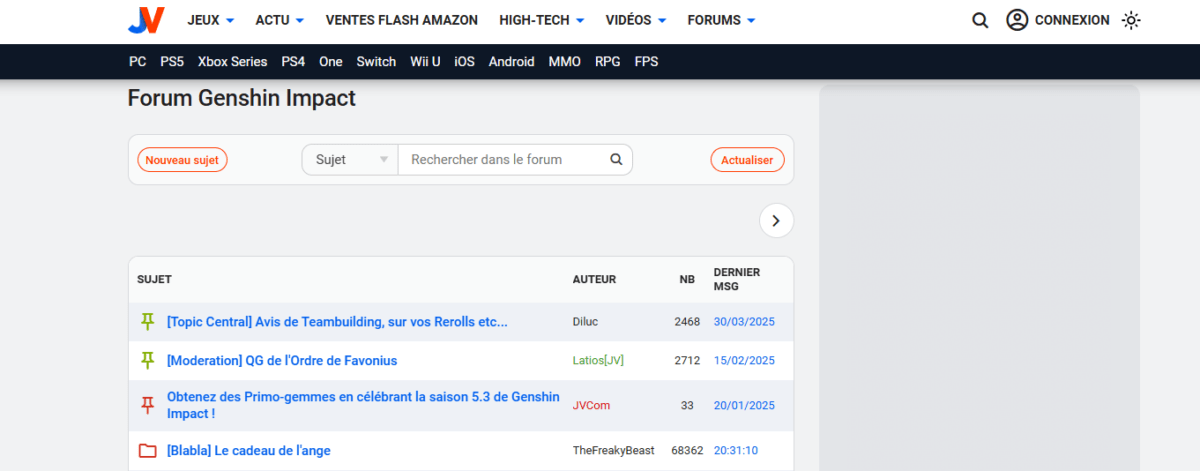The image size is (1200, 471).
Task: Expand the ACTU menu
Action: click(x=280, y=20)
